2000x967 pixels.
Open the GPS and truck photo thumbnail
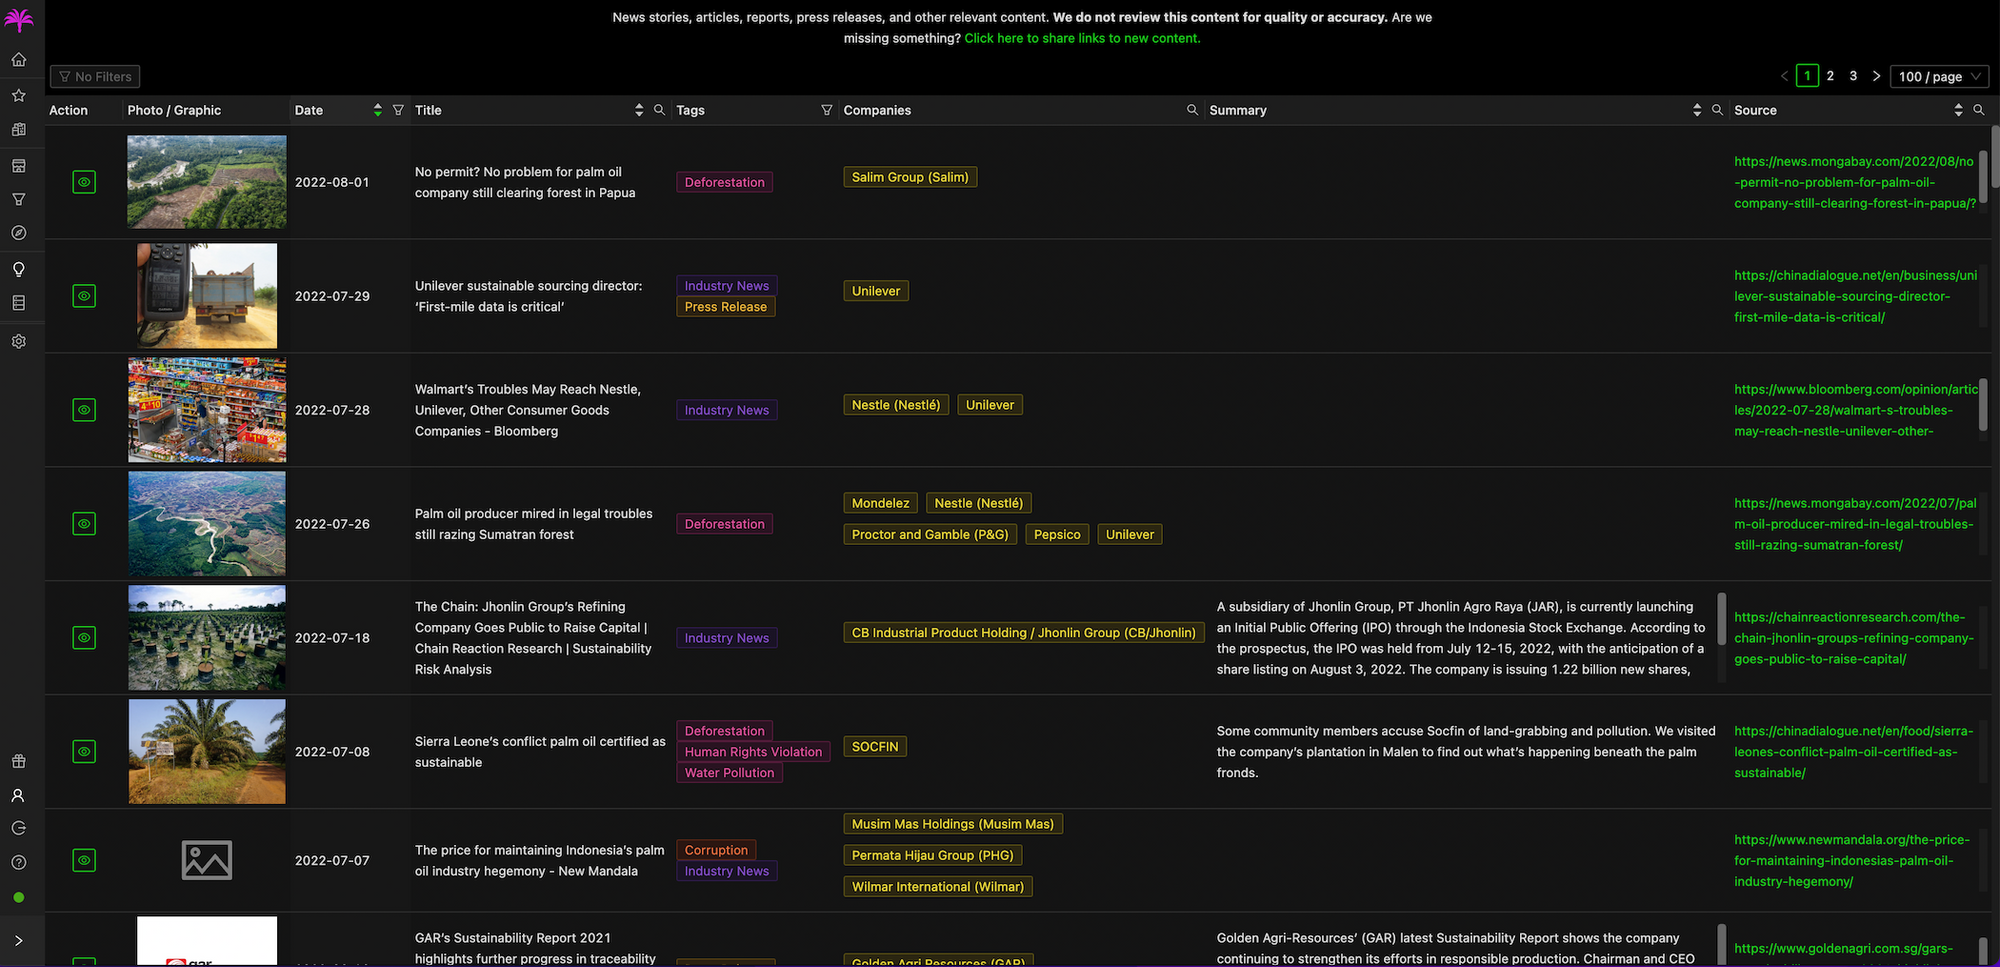(207, 296)
